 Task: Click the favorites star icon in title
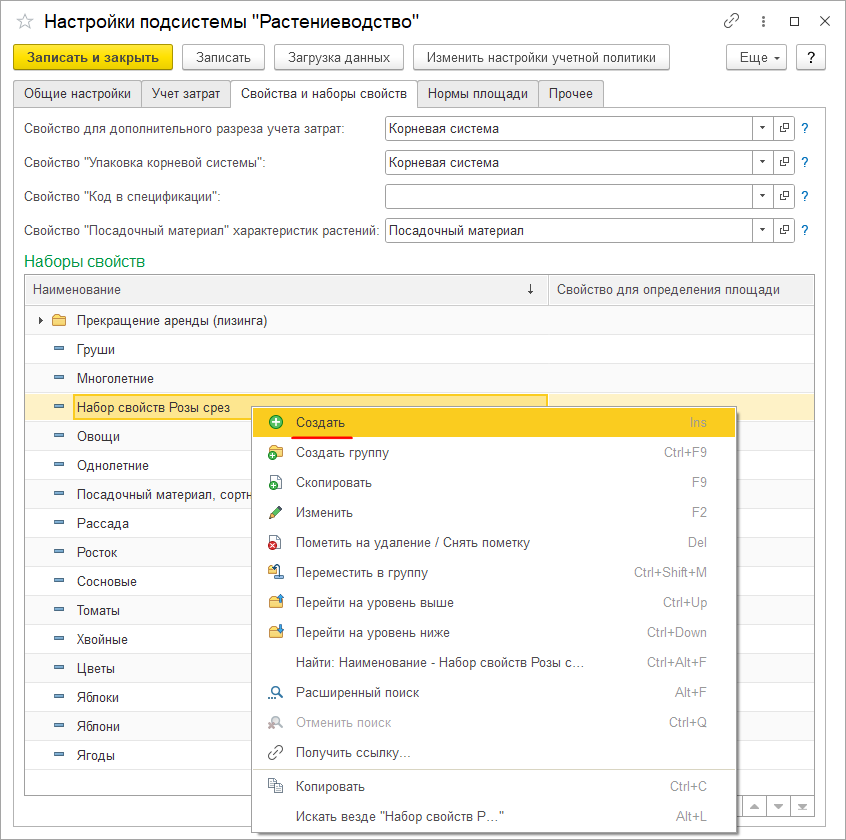click(x=25, y=21)
